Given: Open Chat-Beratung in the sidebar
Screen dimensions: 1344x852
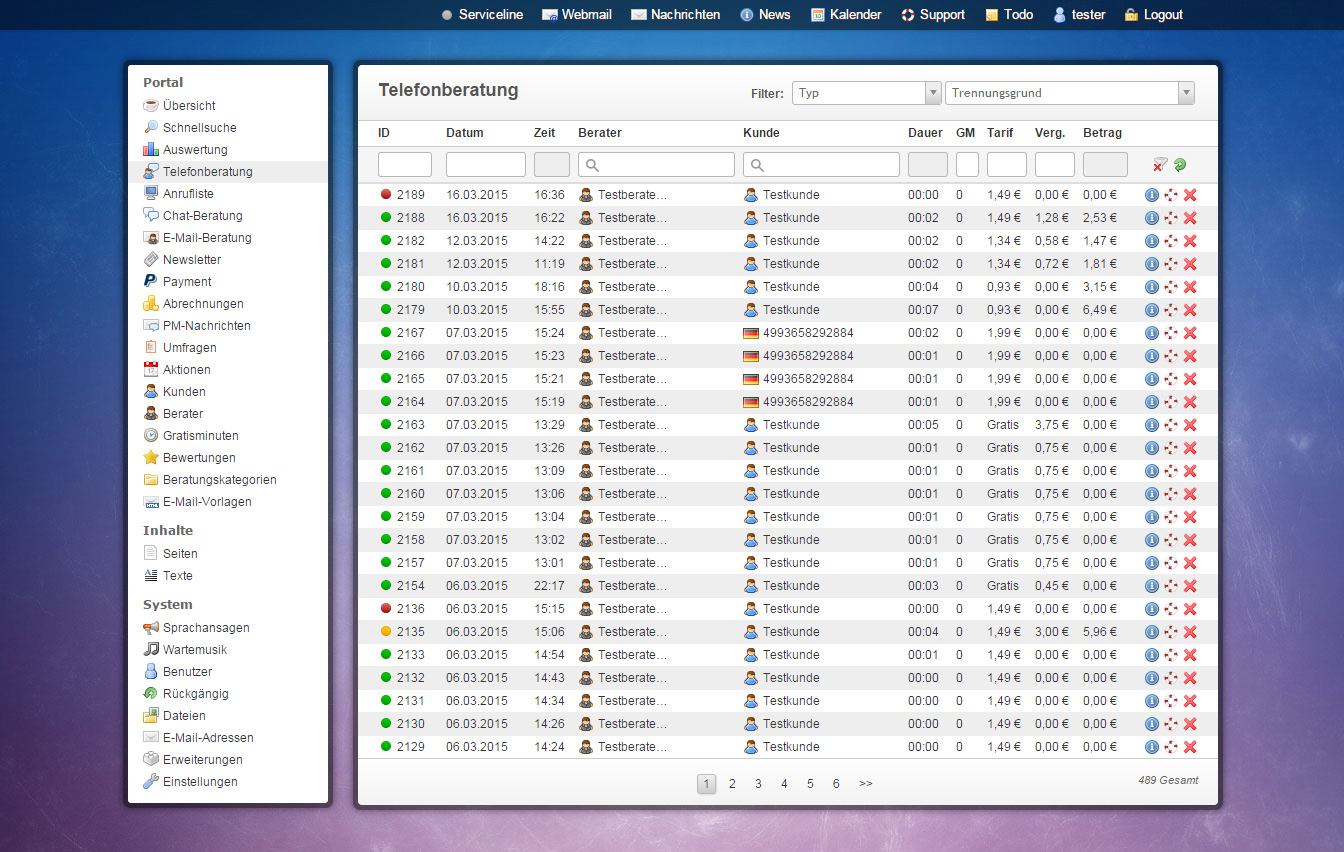Looking at the screenshot, I should tap(202, 216).
